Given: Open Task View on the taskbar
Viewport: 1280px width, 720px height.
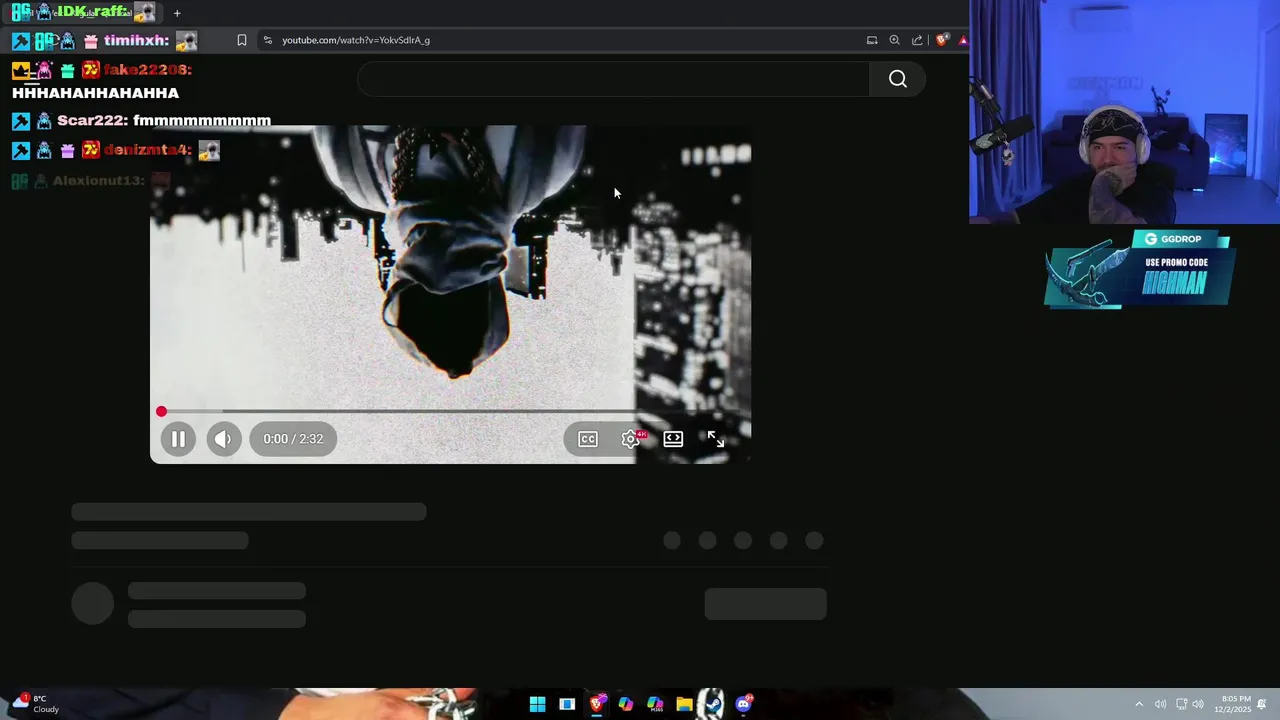Looking at the screenshot, I should point(567,704).
